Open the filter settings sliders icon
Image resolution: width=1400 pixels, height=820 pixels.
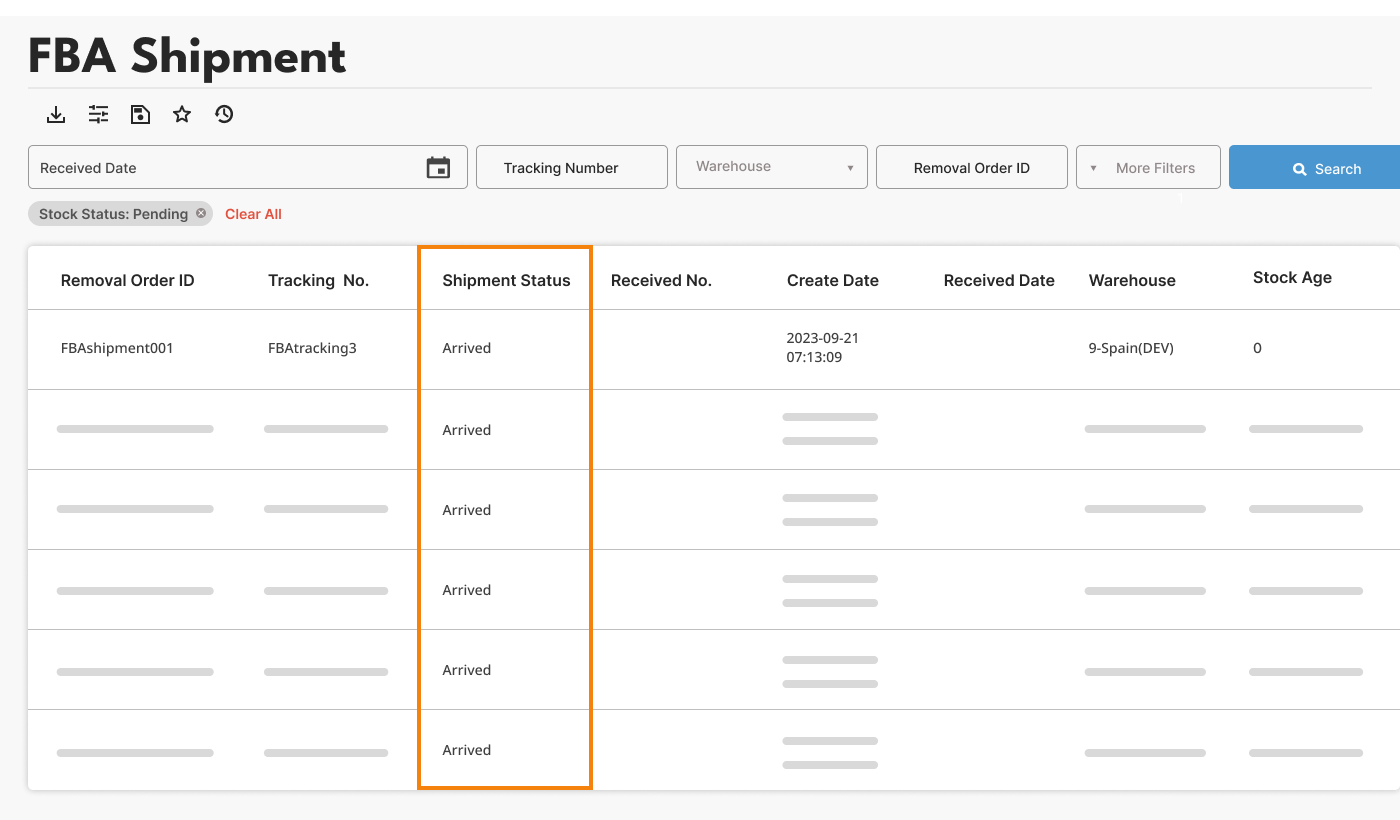(98, 115)
